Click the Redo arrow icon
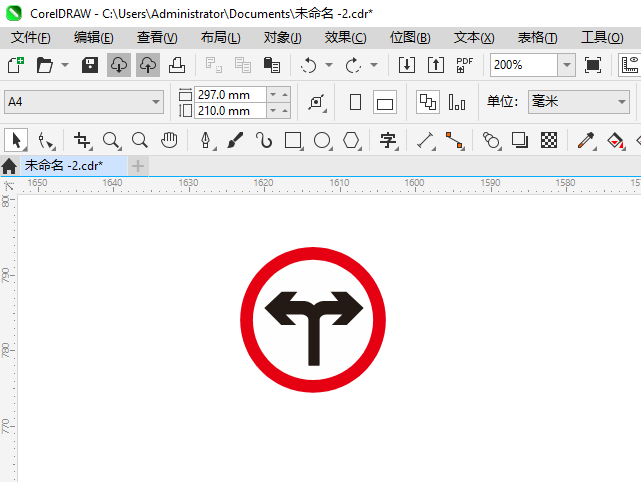 (353, 65)
